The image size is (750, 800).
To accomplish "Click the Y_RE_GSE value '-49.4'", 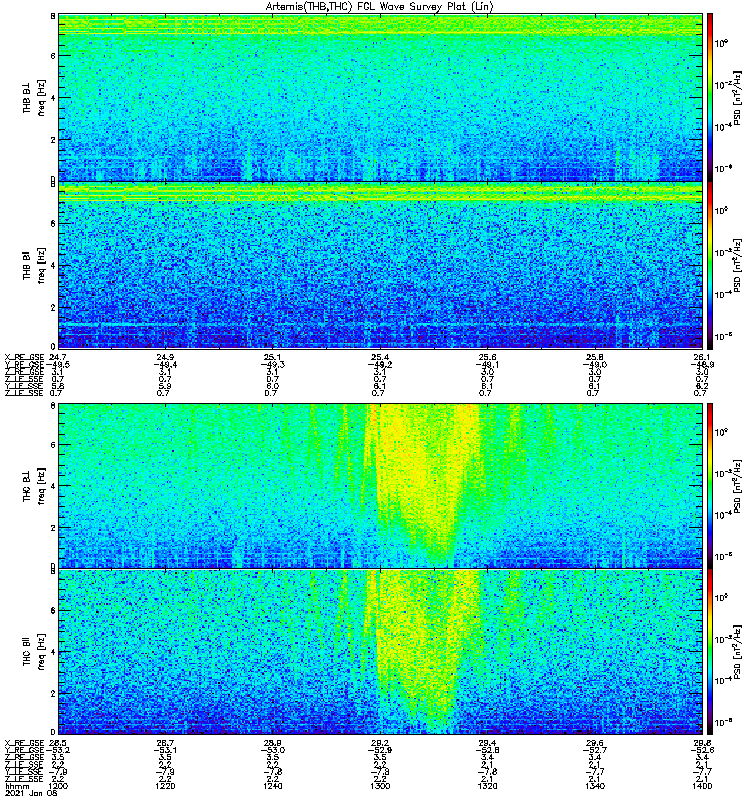I will point(165,364).
